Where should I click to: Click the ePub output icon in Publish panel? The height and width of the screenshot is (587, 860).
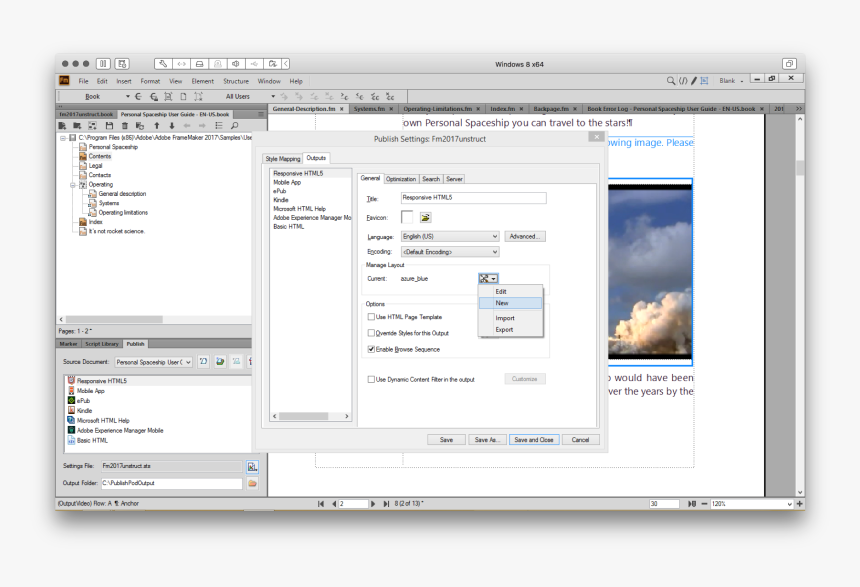71,400
